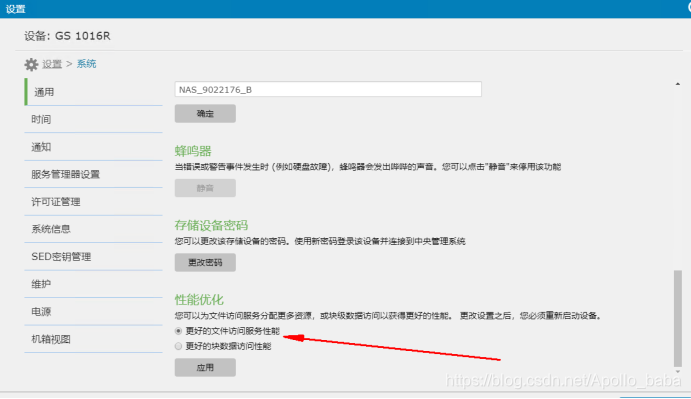Select 更好的文件访问服务性能 radio option
Screen dimensions: 691x399
[178, 331]
